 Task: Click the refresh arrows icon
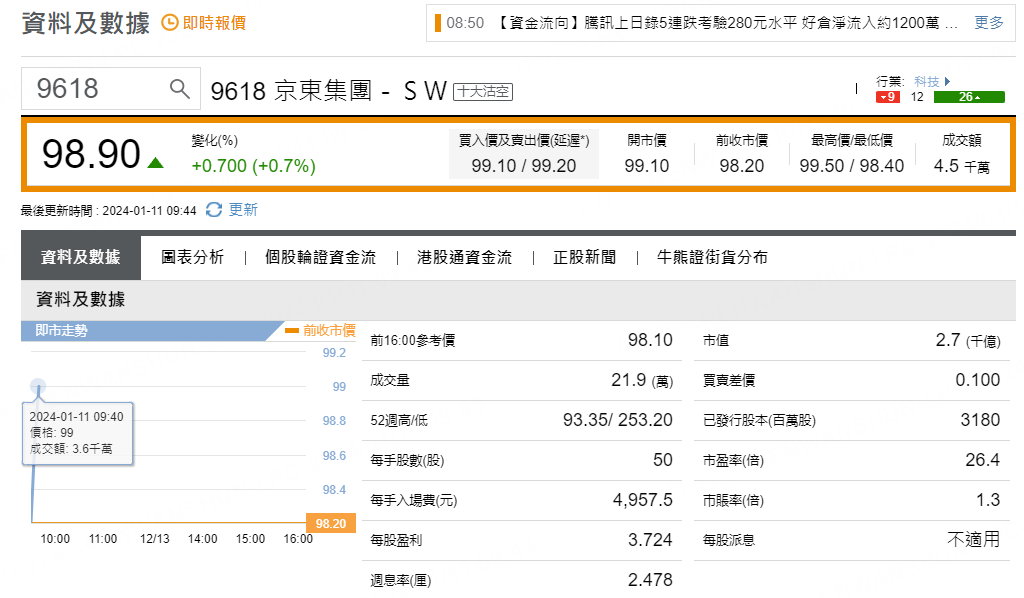[214, 210]
